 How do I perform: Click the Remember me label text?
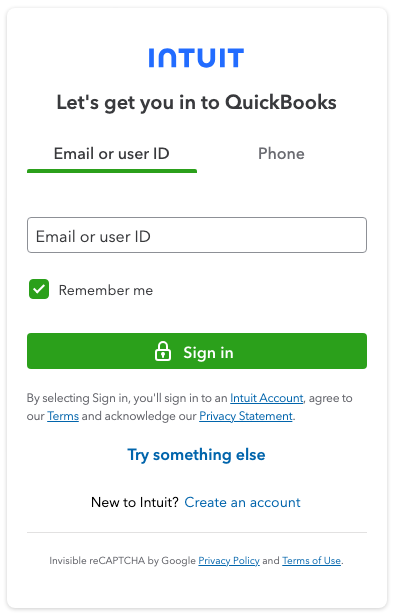(106, 290)
